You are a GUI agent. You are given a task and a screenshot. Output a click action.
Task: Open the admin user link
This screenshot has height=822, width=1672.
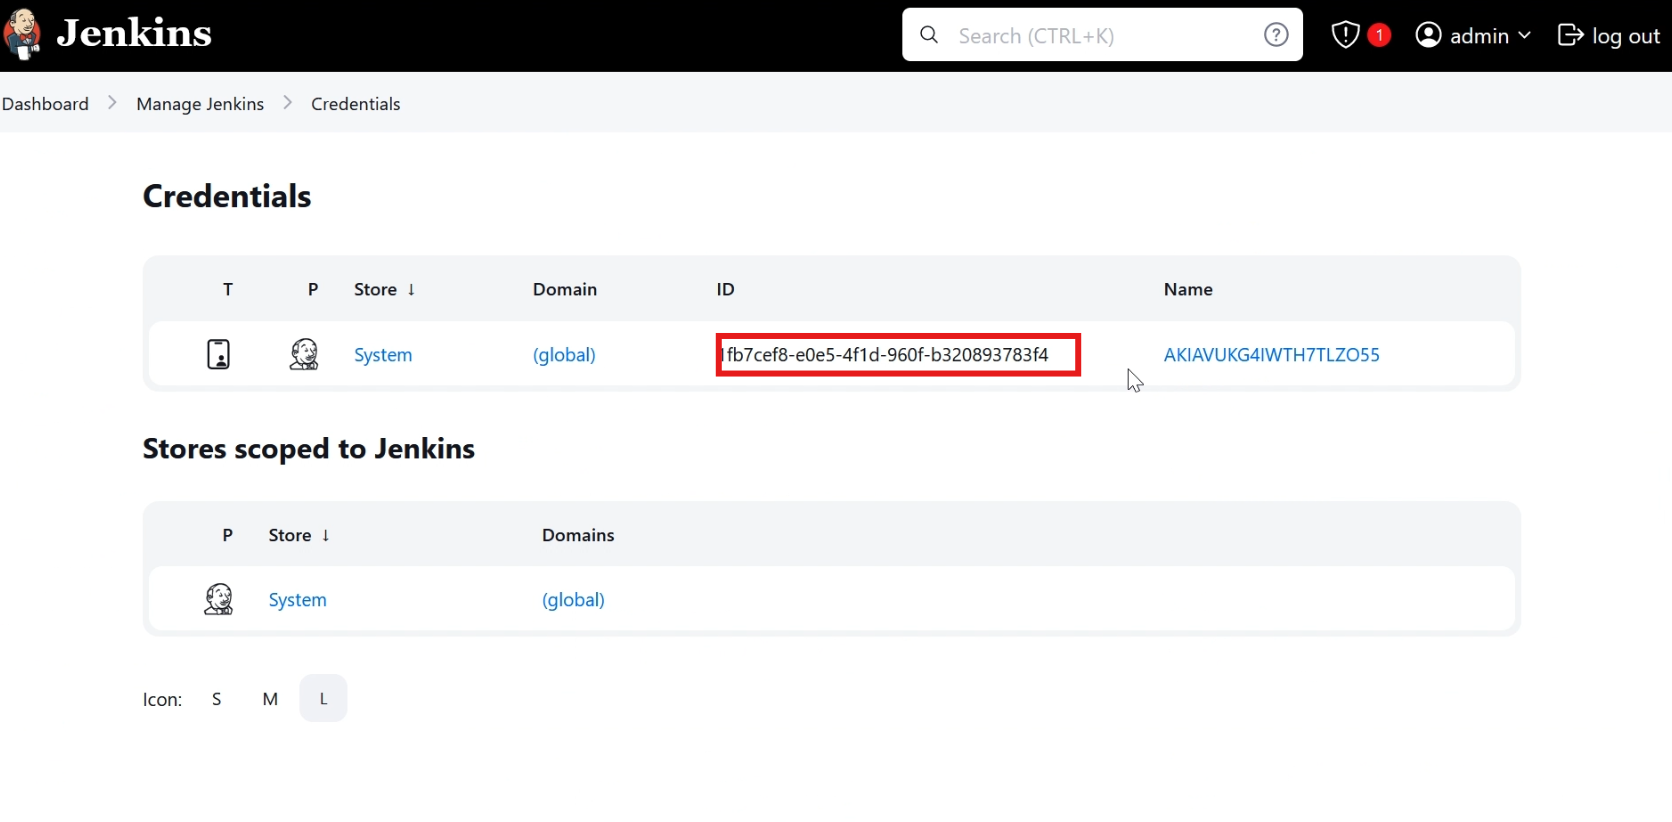tap(1479, 36)
